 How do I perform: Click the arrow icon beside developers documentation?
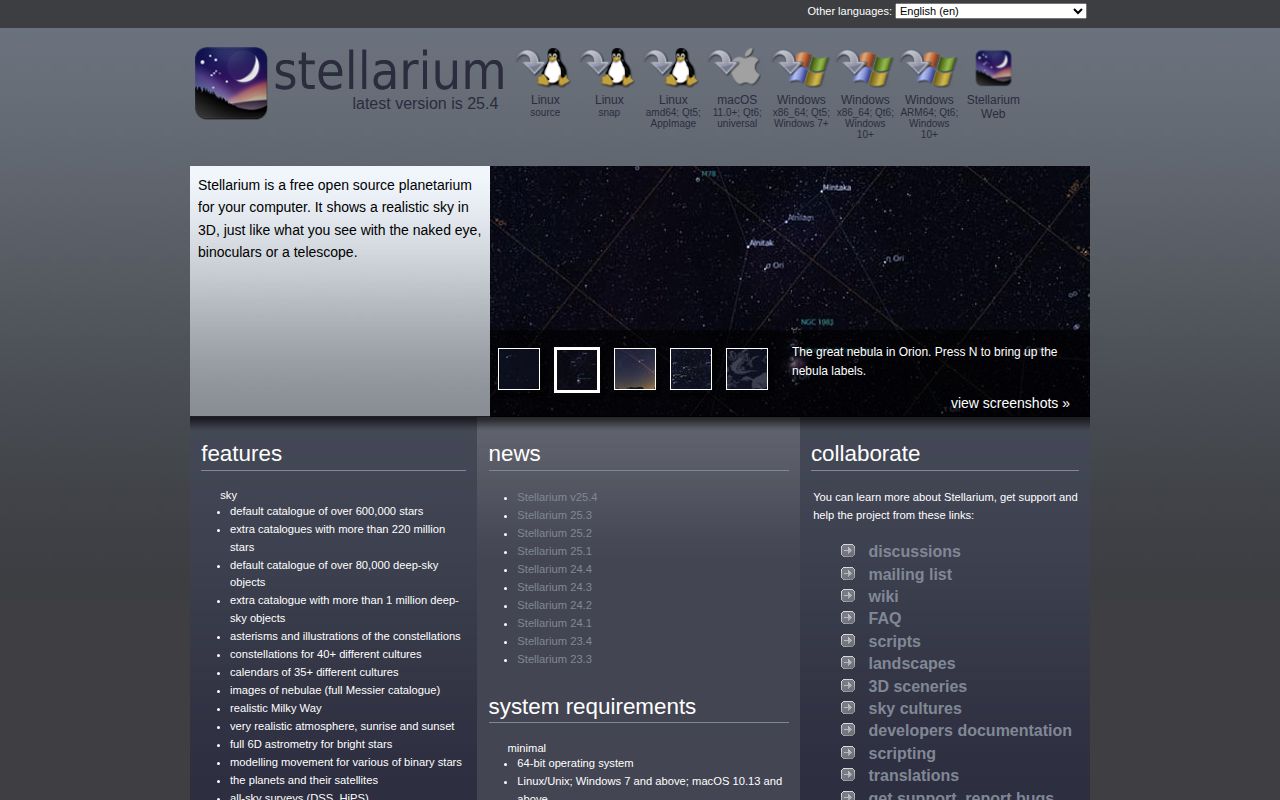pyautogui.click(x=847, y=731)
